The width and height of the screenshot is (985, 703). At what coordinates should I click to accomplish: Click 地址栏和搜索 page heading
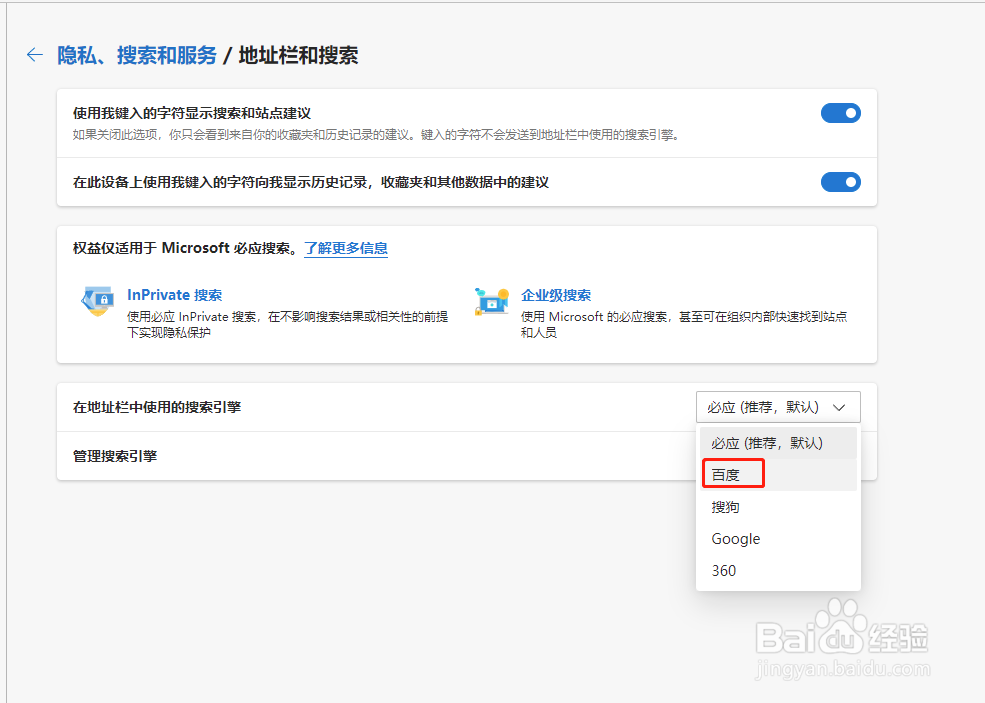[x=298, y=55]
